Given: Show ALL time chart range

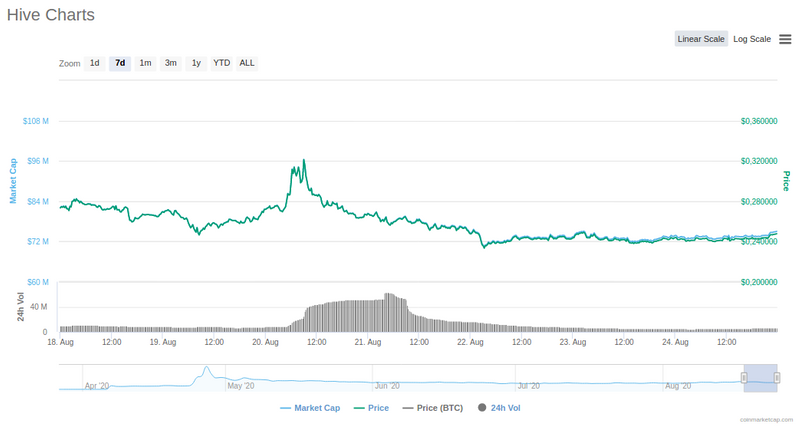Looking at the screenshot, I should coord(247,63).
